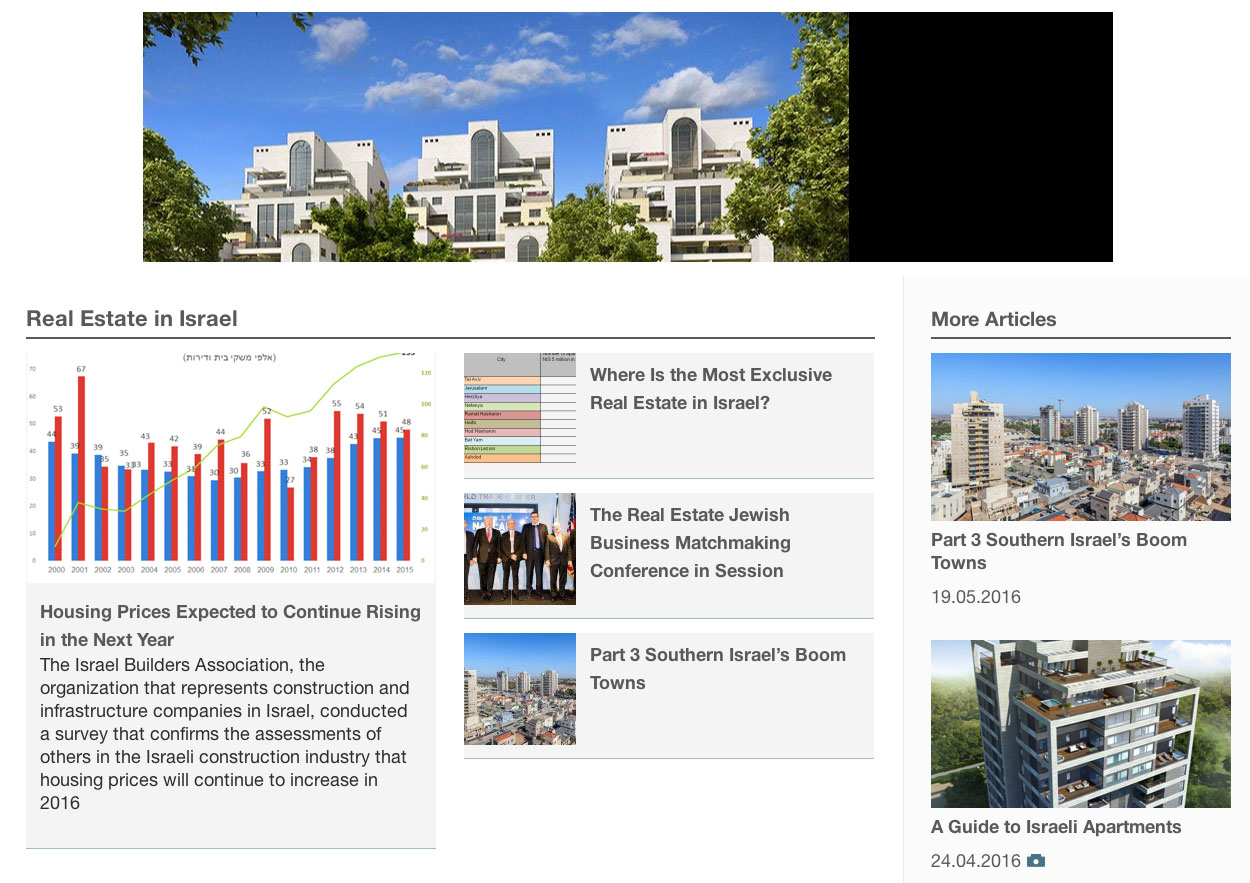Click the city table thumbnail
Screen dimensions: 1250x883
(x=519, y=408)
